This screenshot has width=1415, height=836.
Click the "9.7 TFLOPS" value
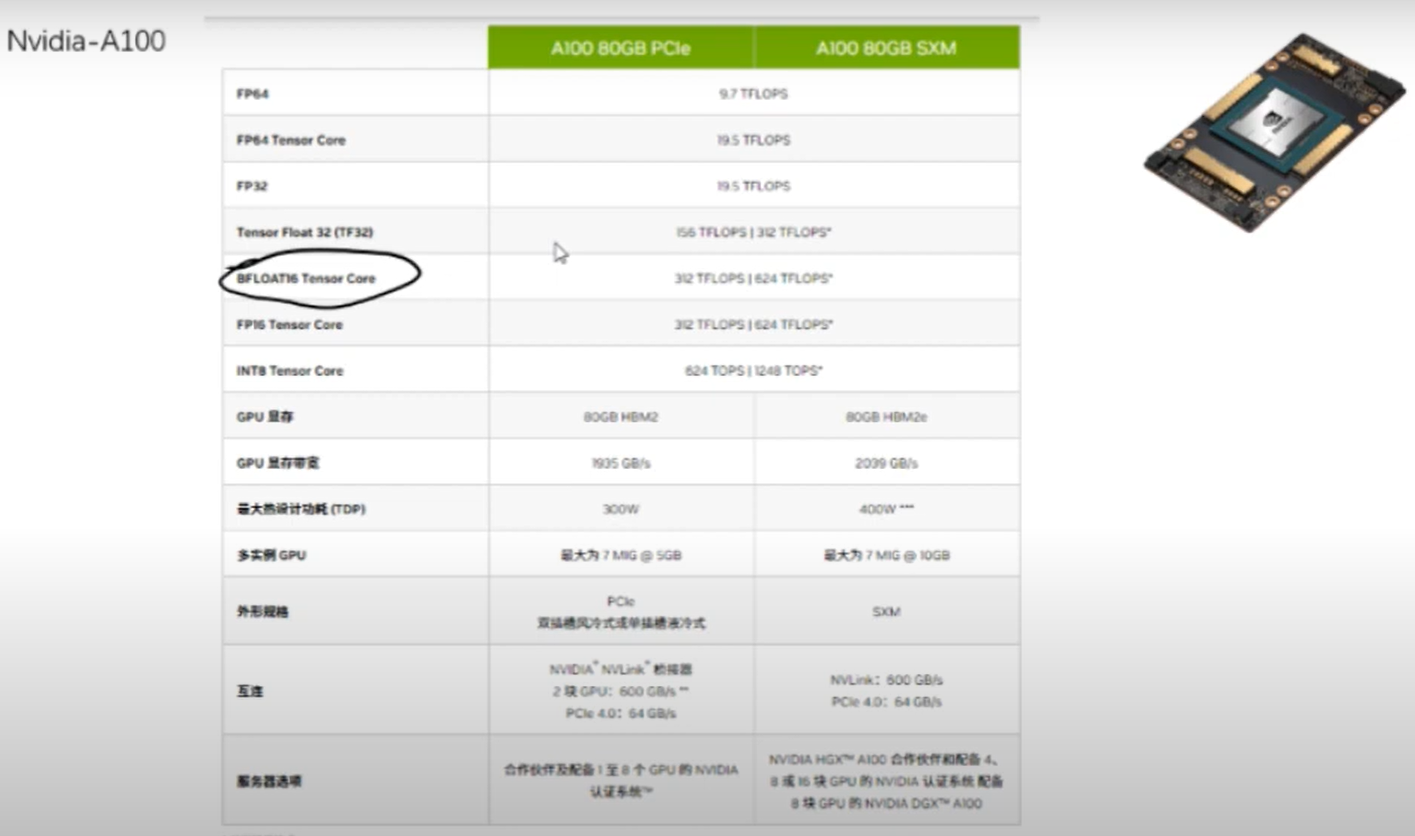(754, 94)
